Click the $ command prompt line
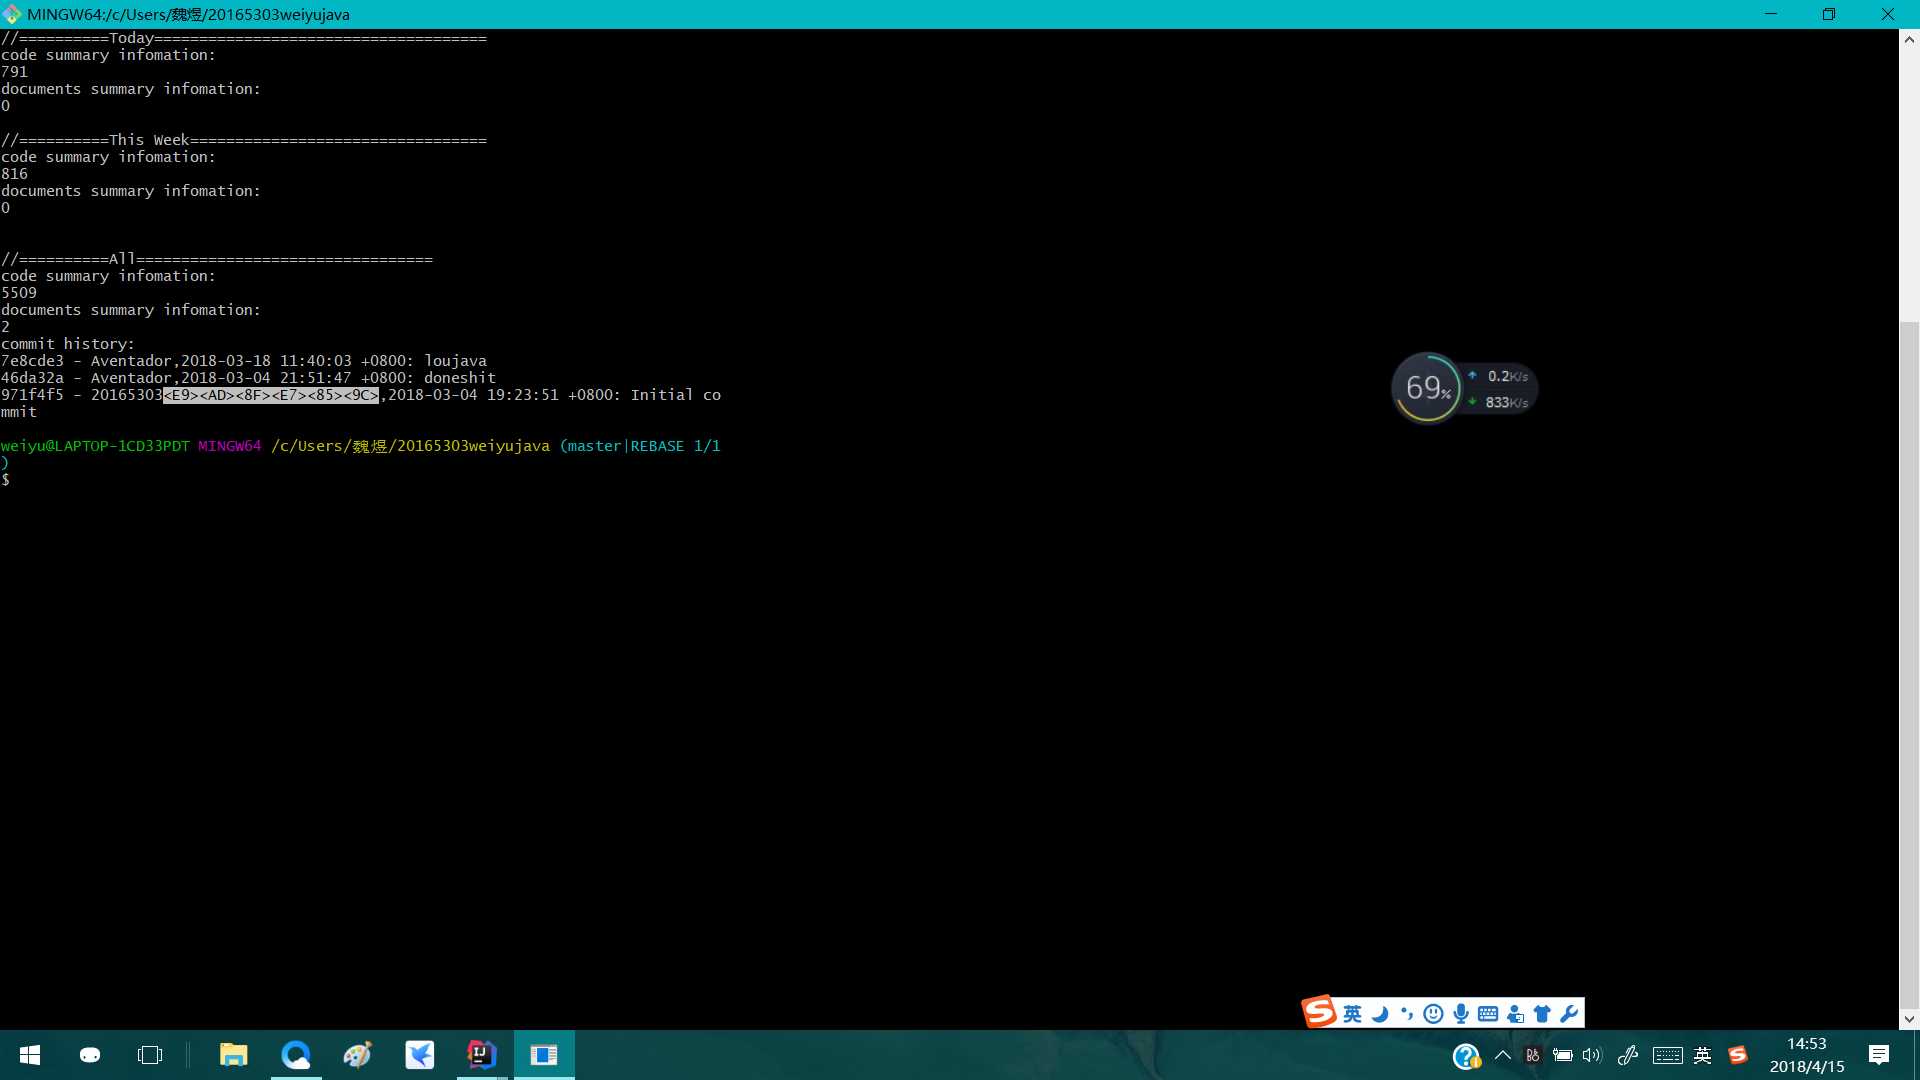This screenshot has height=1080, width=1920. coord(5,480)
